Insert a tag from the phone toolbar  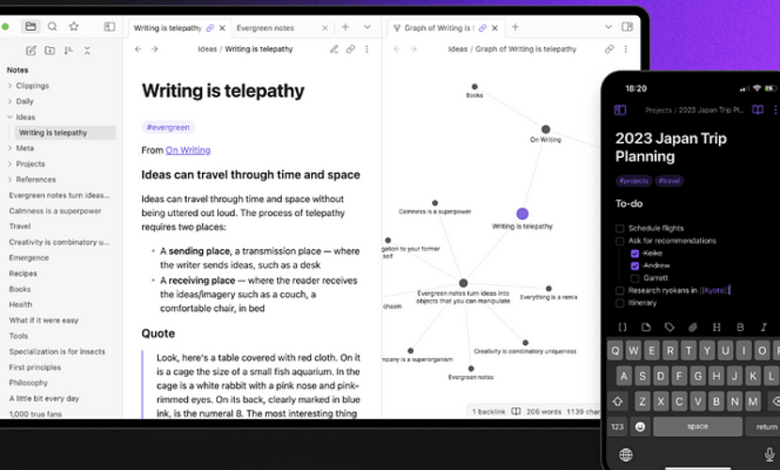click(x=670, y=327)
